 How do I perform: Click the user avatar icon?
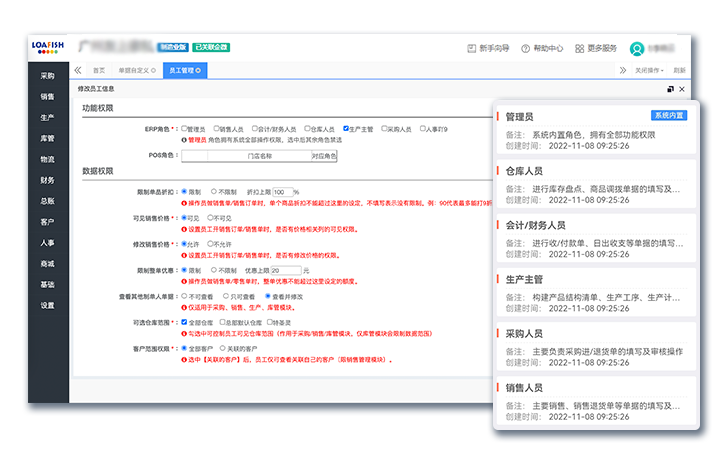pyautogui.click(x=637, y=48)
